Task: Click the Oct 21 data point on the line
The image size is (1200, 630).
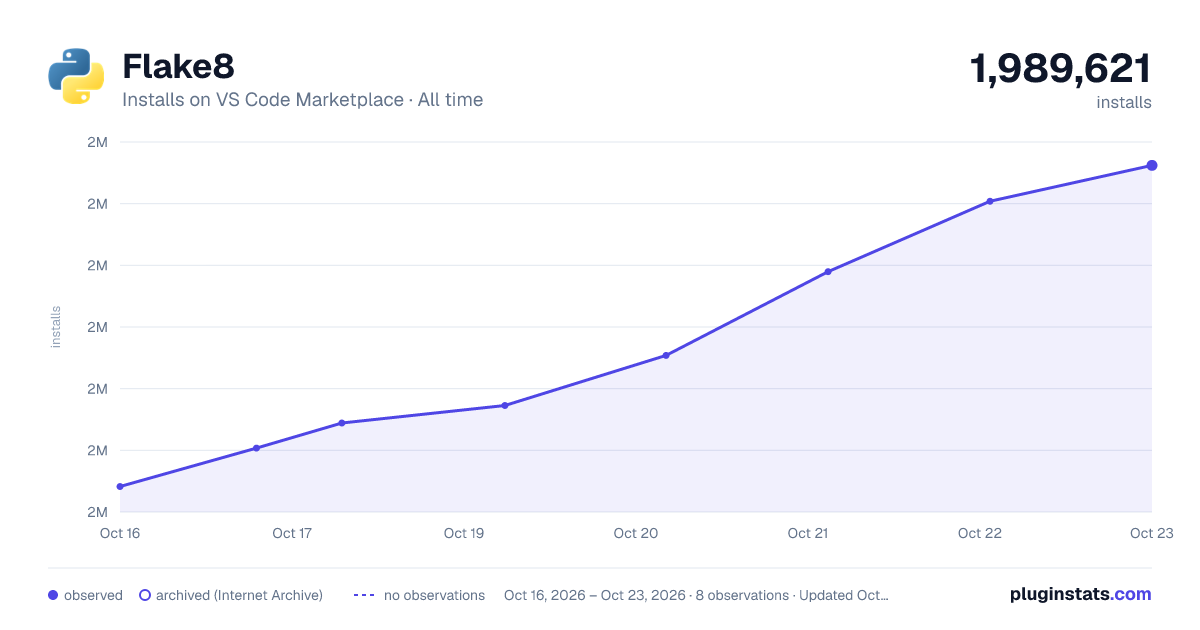Action: point(828,271)
